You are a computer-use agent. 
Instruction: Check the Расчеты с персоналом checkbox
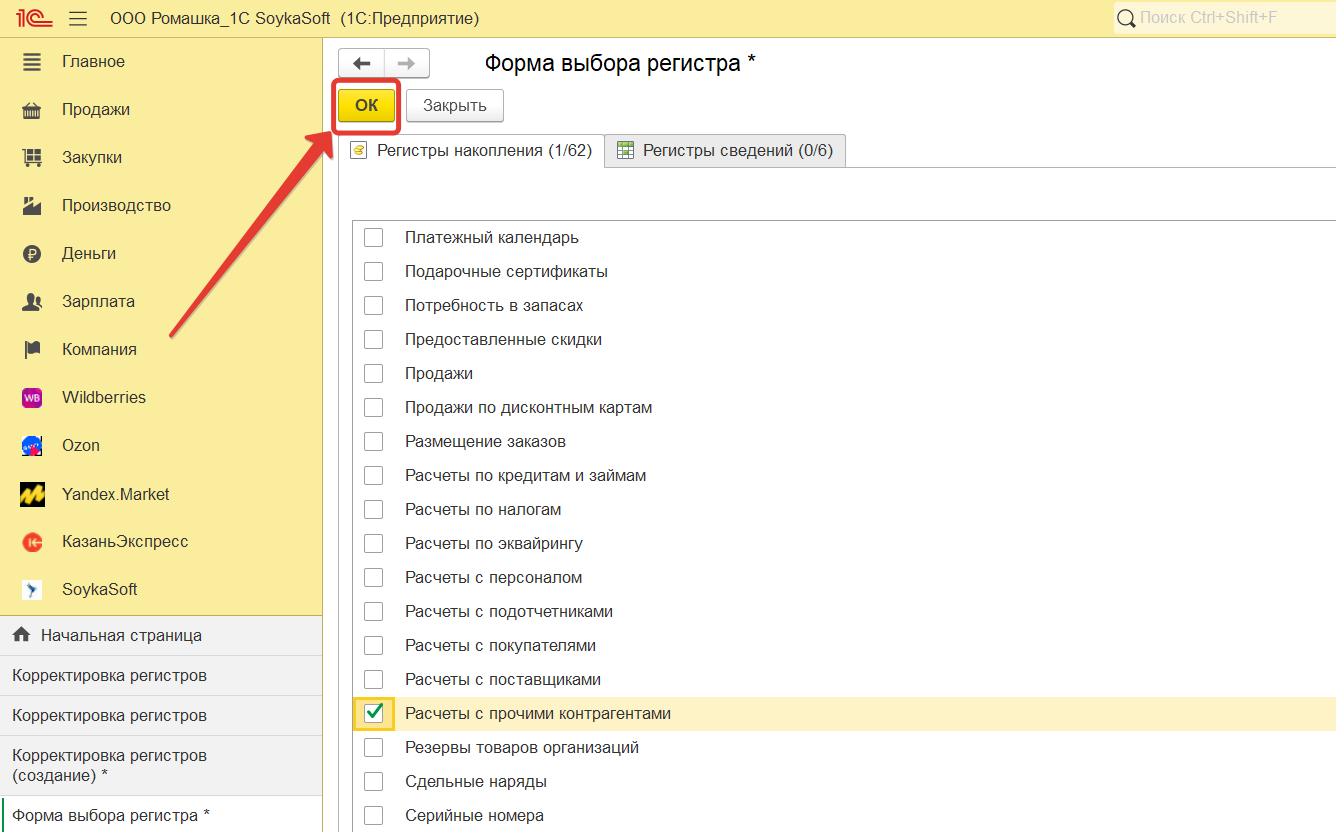pos(373,578)
